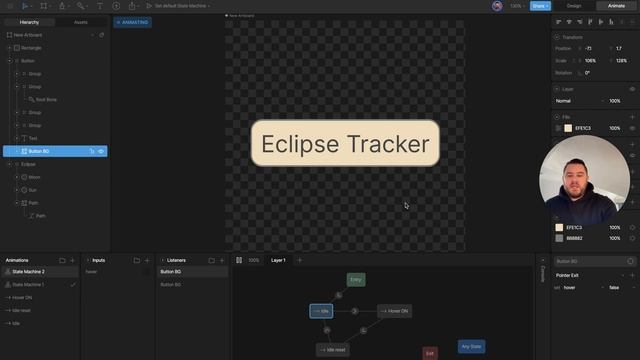Click lock icon on Button BG row
This screenshot has height=360, width=640.
point(92,151)
